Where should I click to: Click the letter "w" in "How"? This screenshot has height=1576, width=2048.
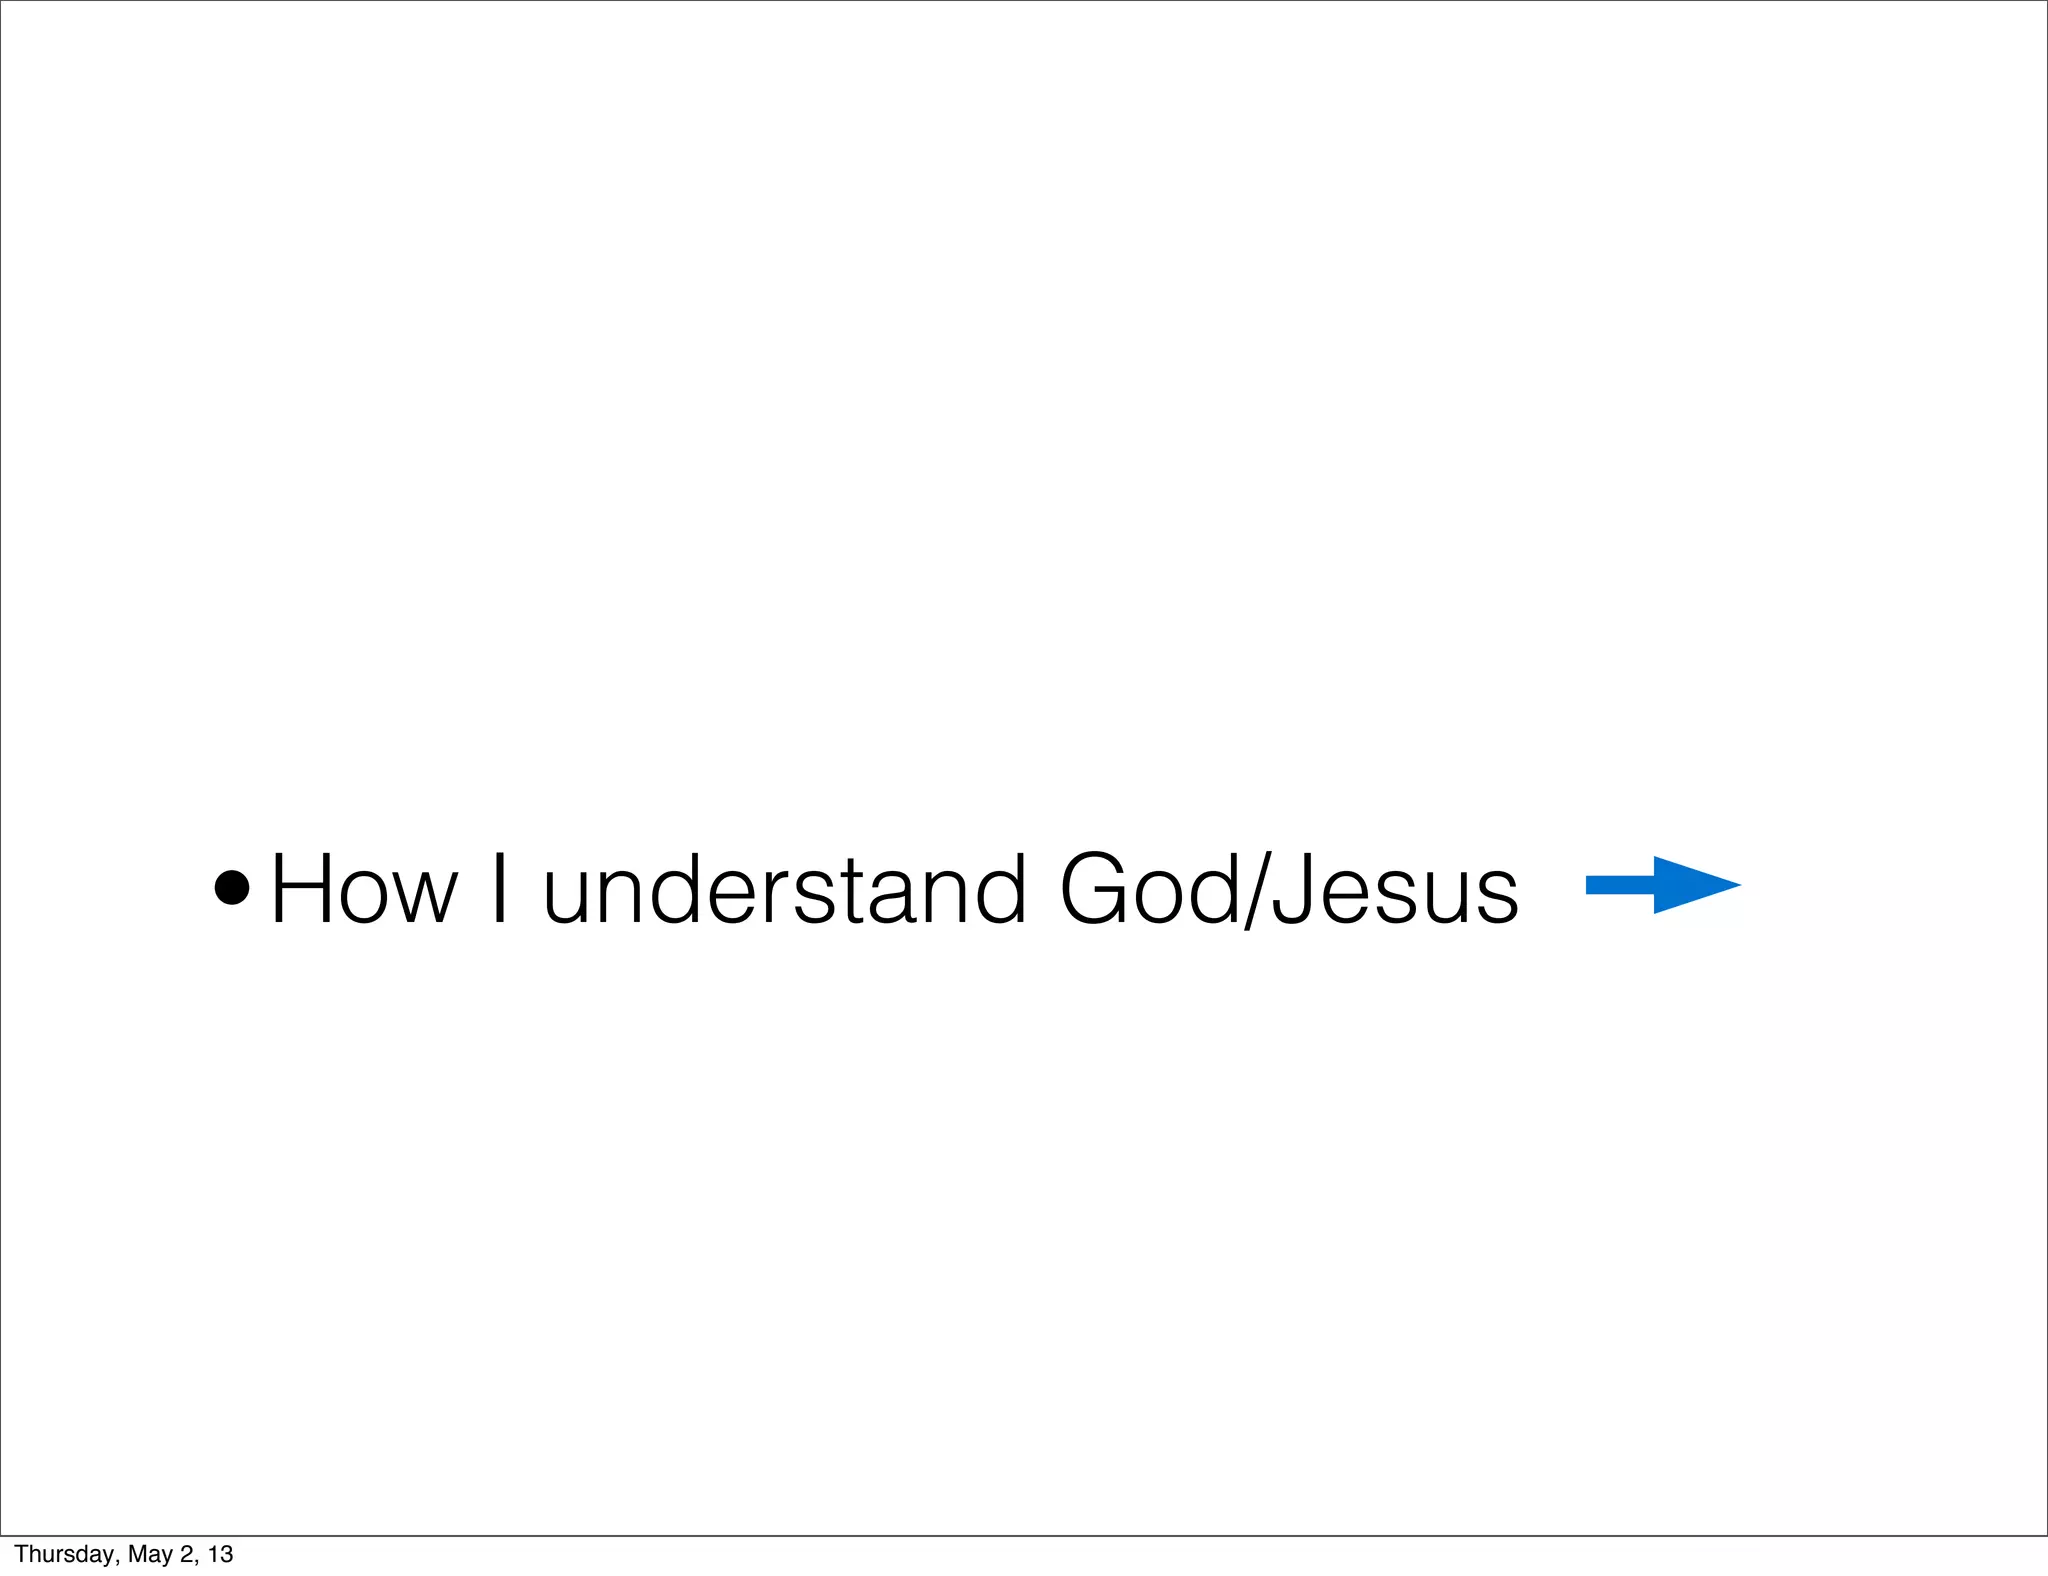[x=422, y=896]
